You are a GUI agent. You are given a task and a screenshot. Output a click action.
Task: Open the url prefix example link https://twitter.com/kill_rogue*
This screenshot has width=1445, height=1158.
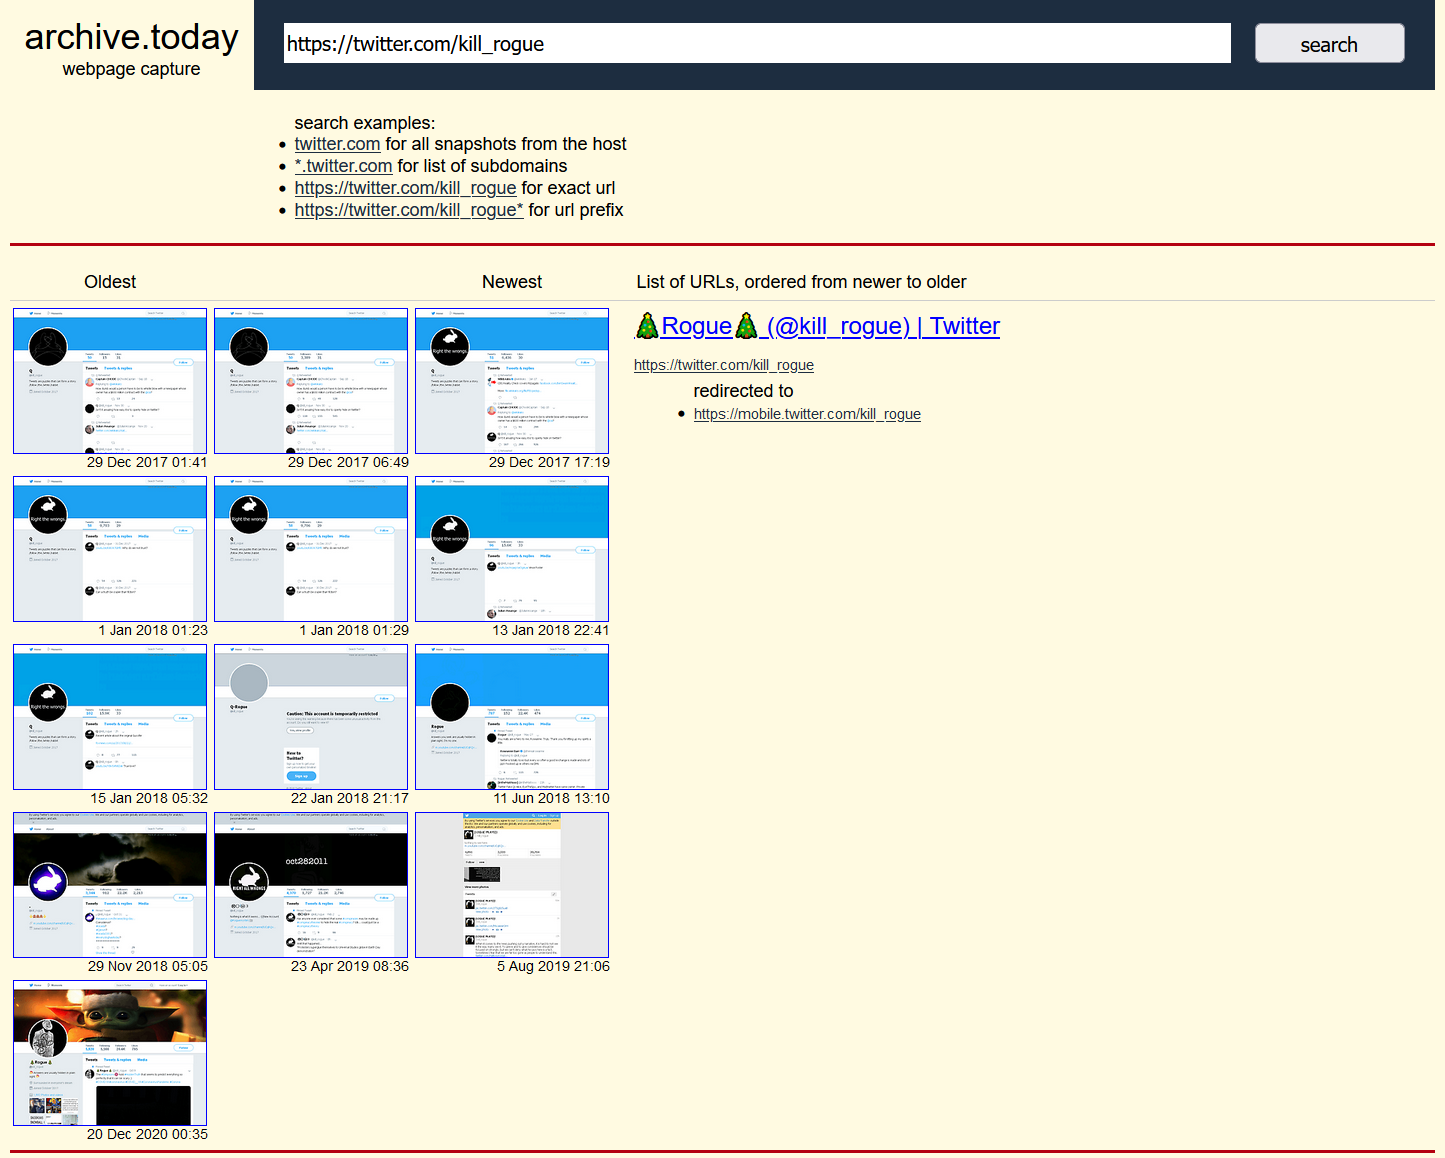tap(409, 210)
